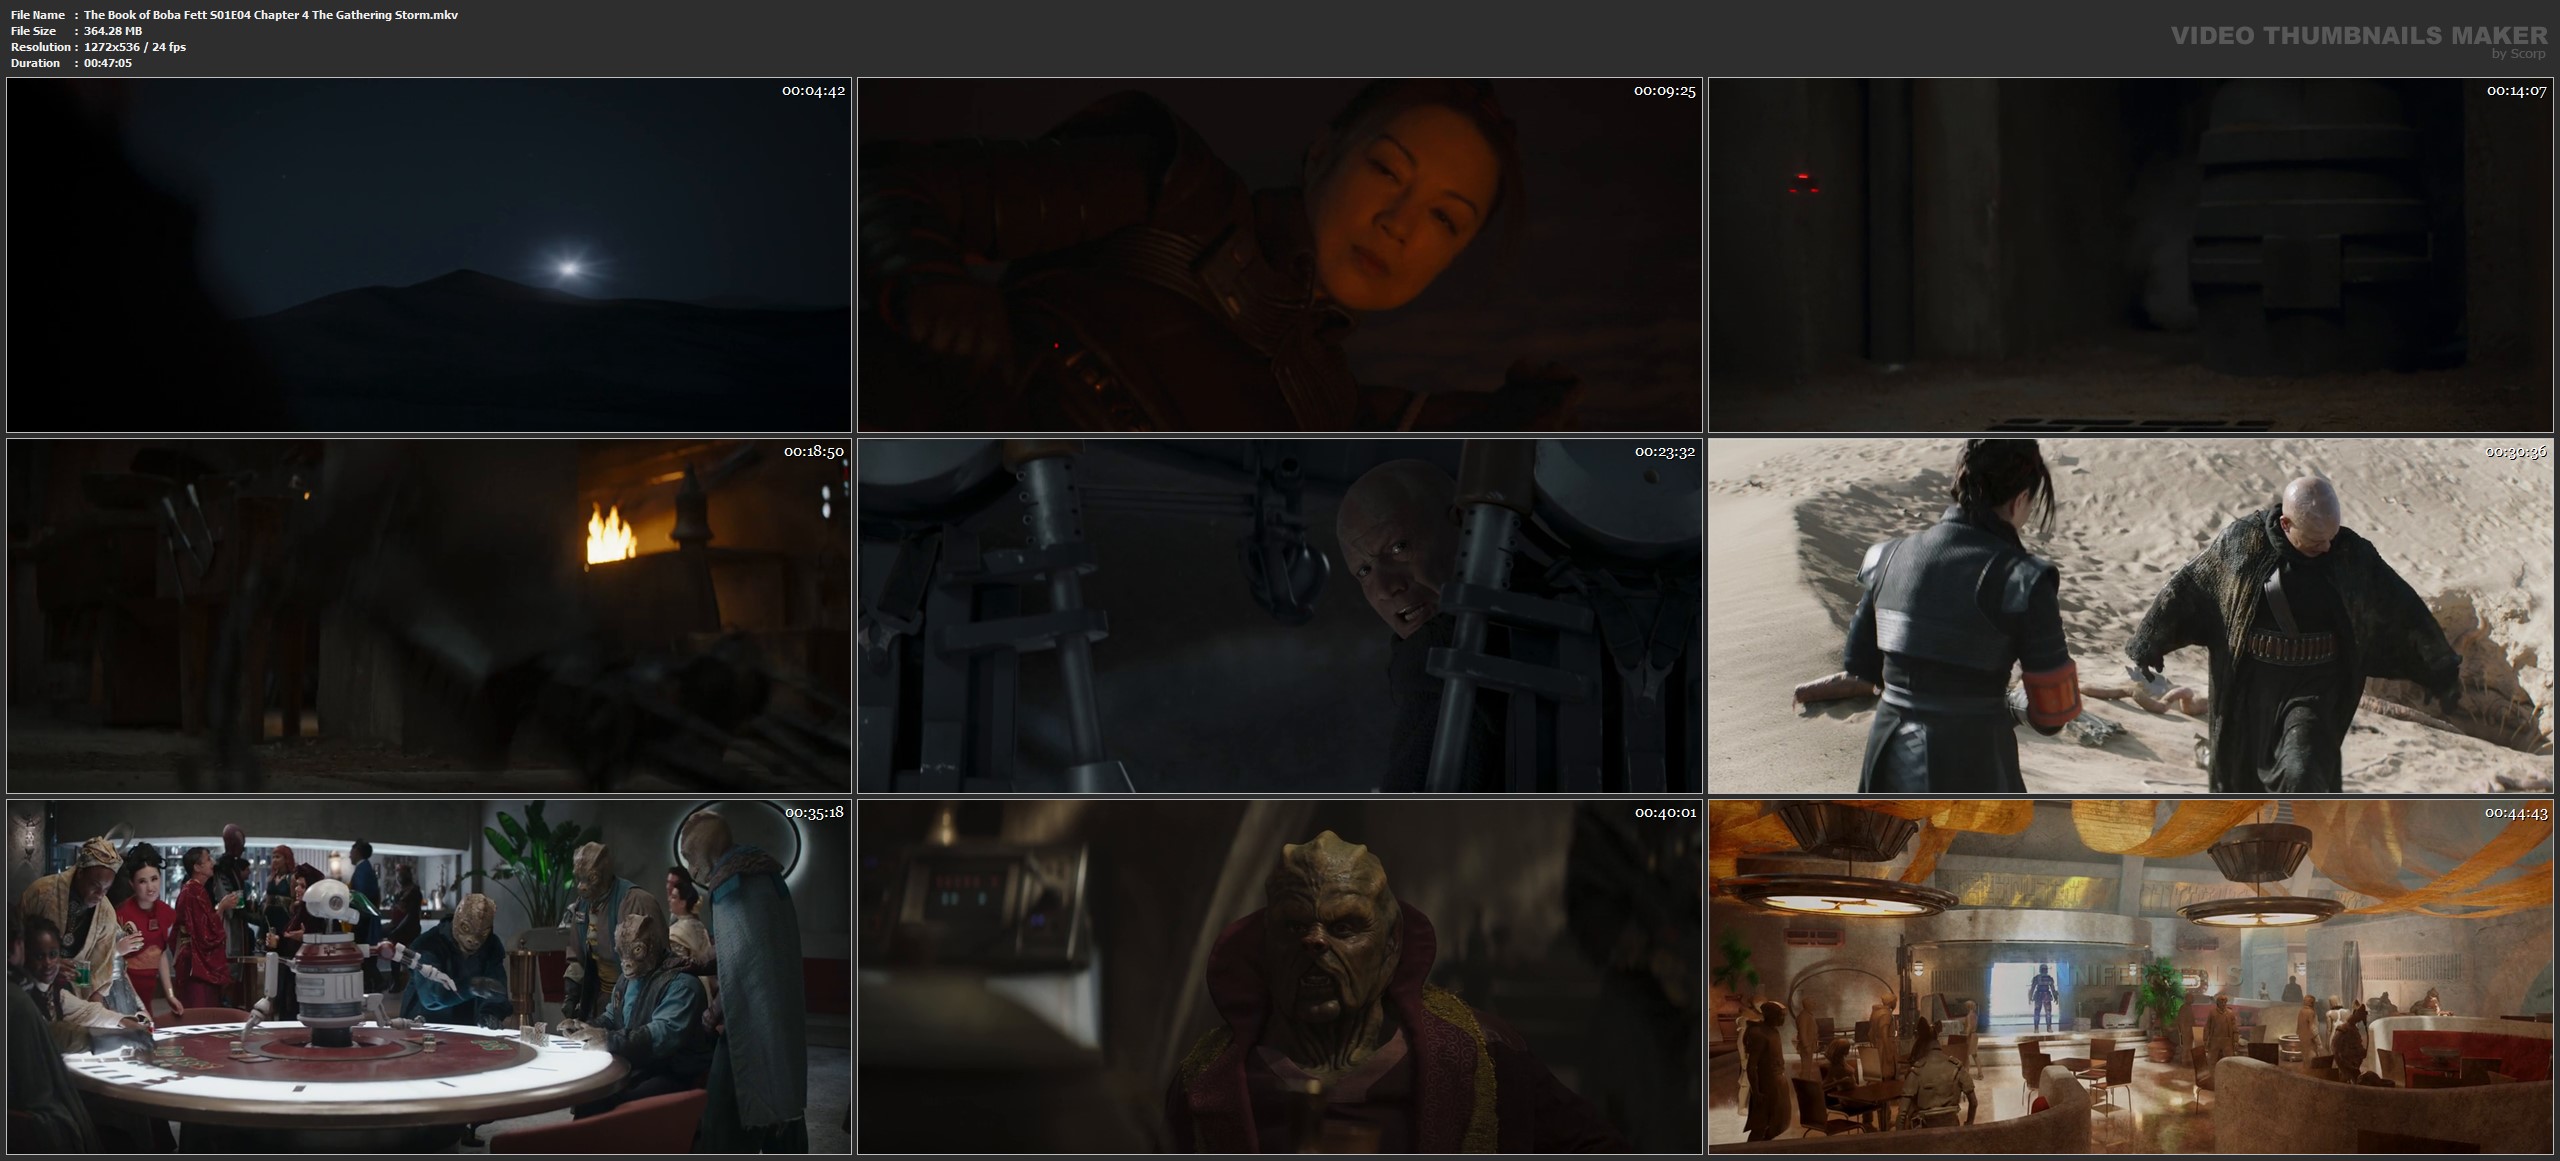Image resolution: width=2560 pixels, height=1161 pixels.
Task: Click the file name text in header
Action: point(270,15)
